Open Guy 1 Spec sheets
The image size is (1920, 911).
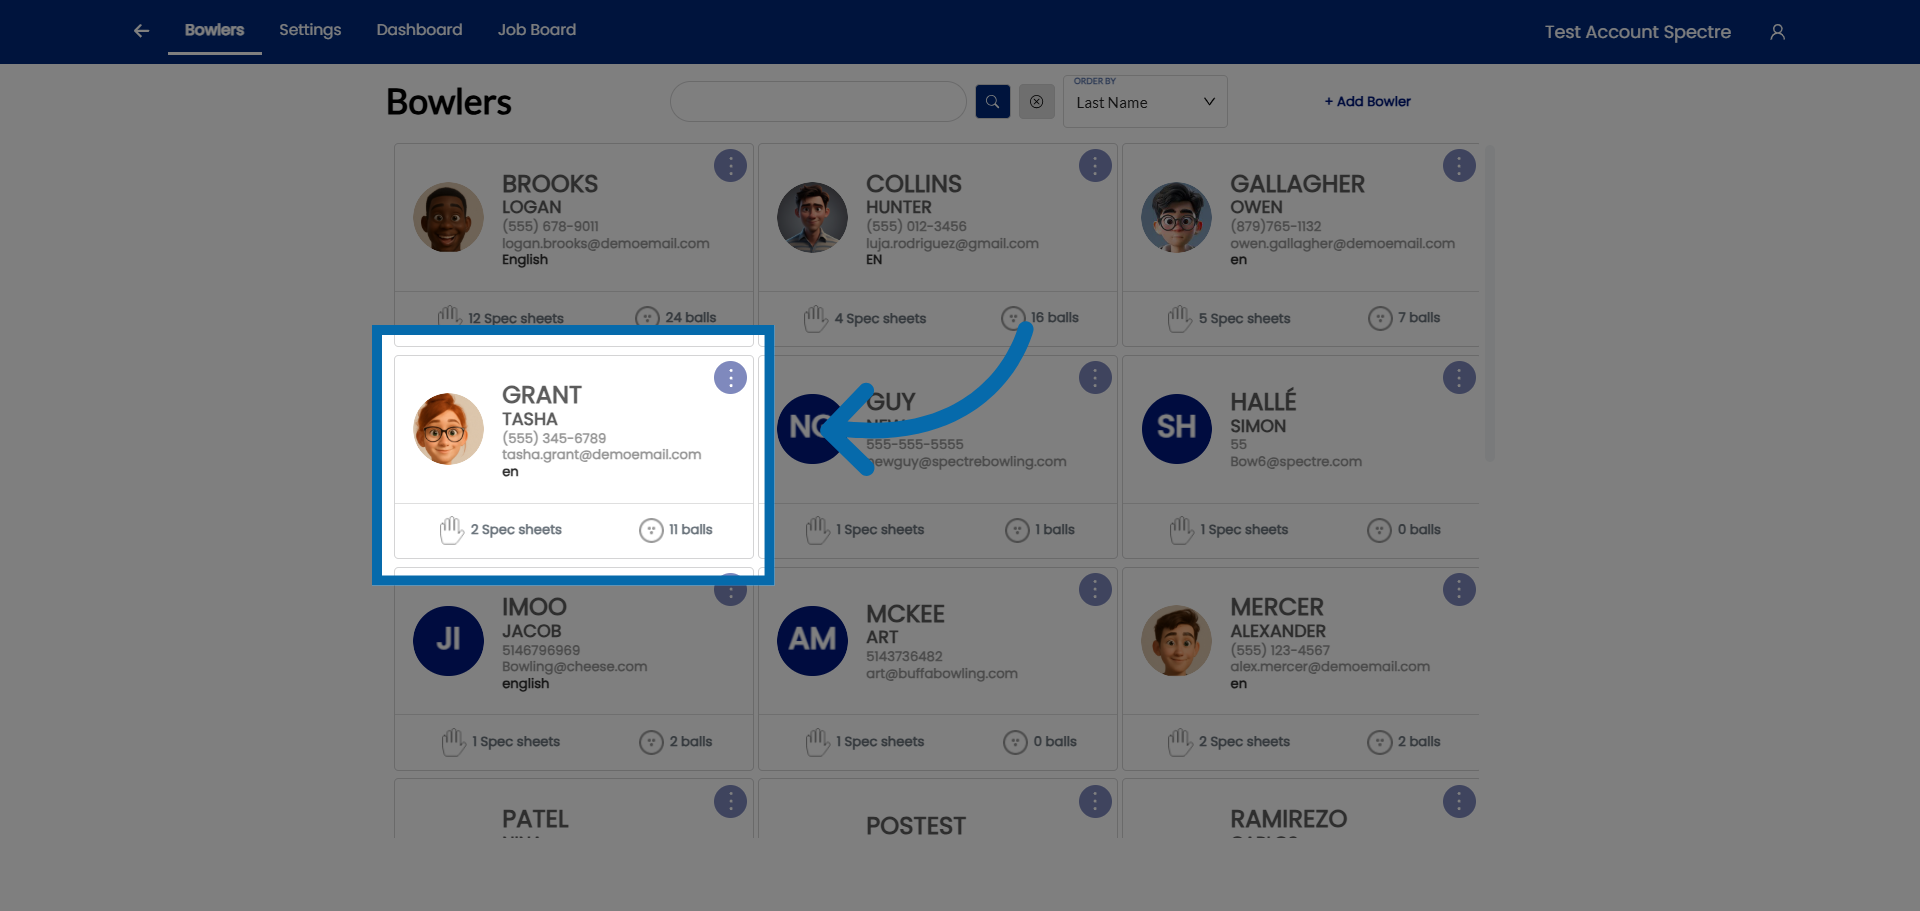coord(865,530)
